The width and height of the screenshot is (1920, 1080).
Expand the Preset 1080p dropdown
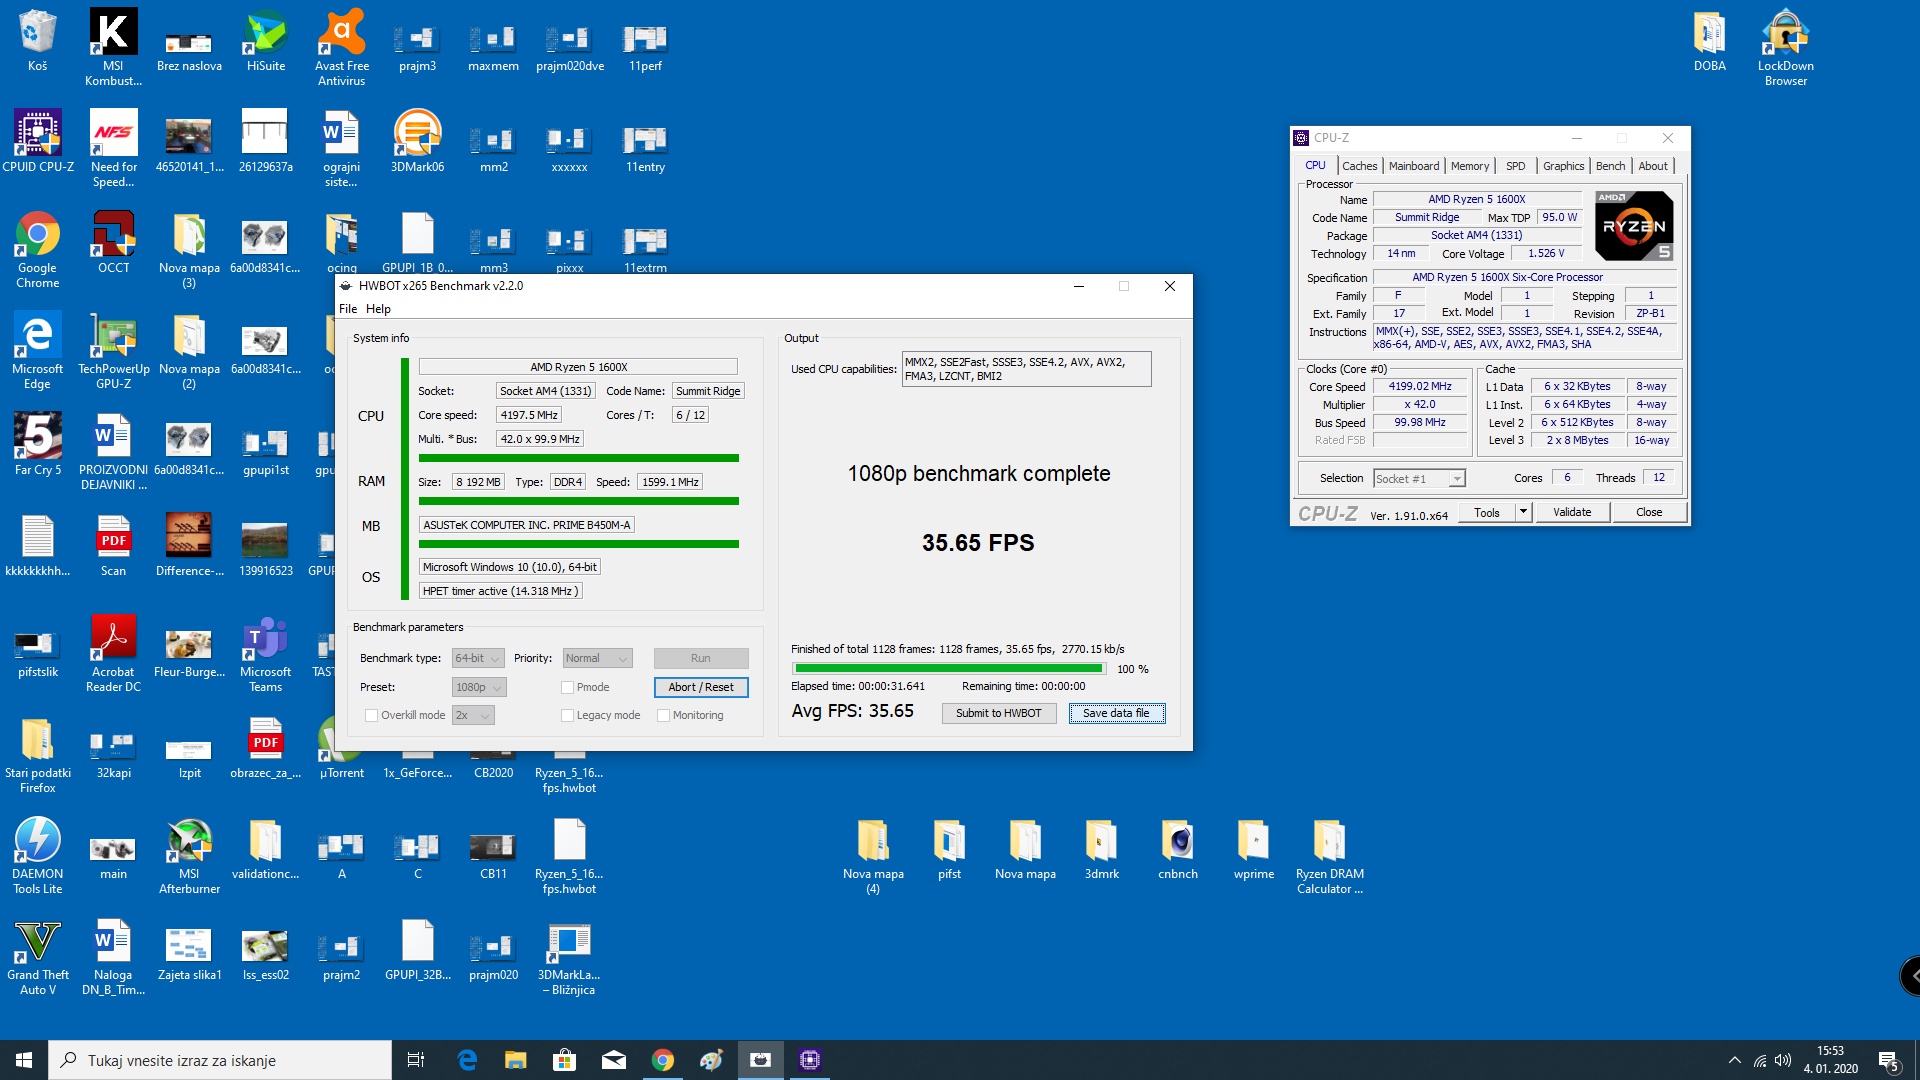coord(479,687)
